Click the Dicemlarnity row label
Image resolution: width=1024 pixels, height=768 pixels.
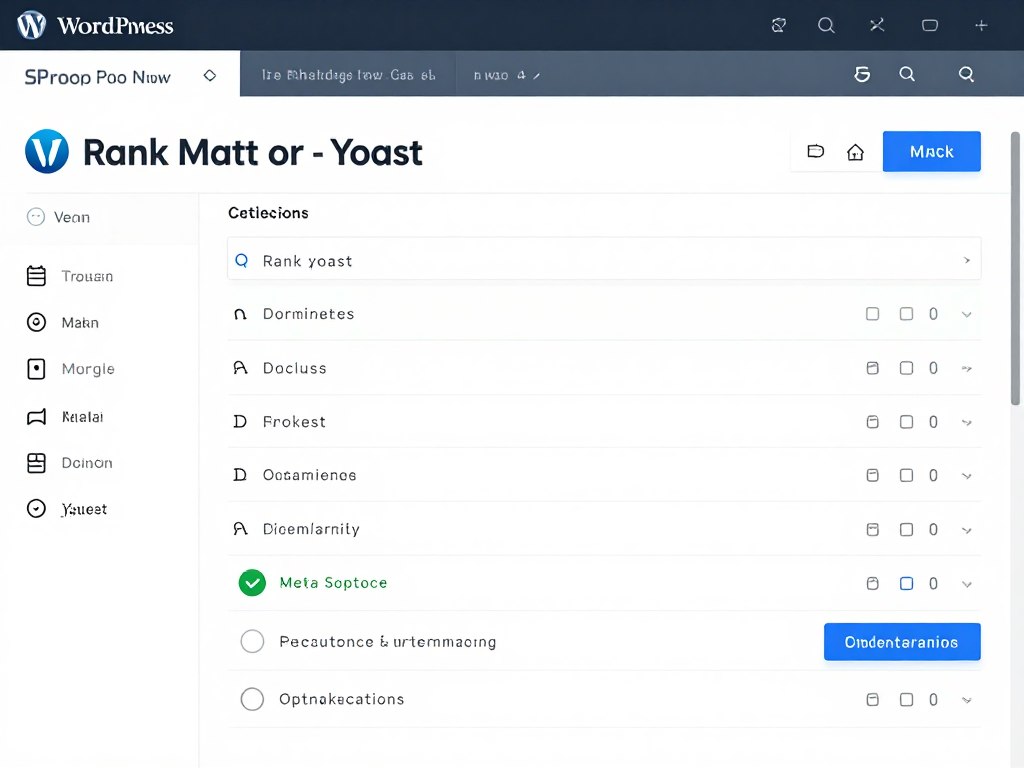click(x=311, y=529)
